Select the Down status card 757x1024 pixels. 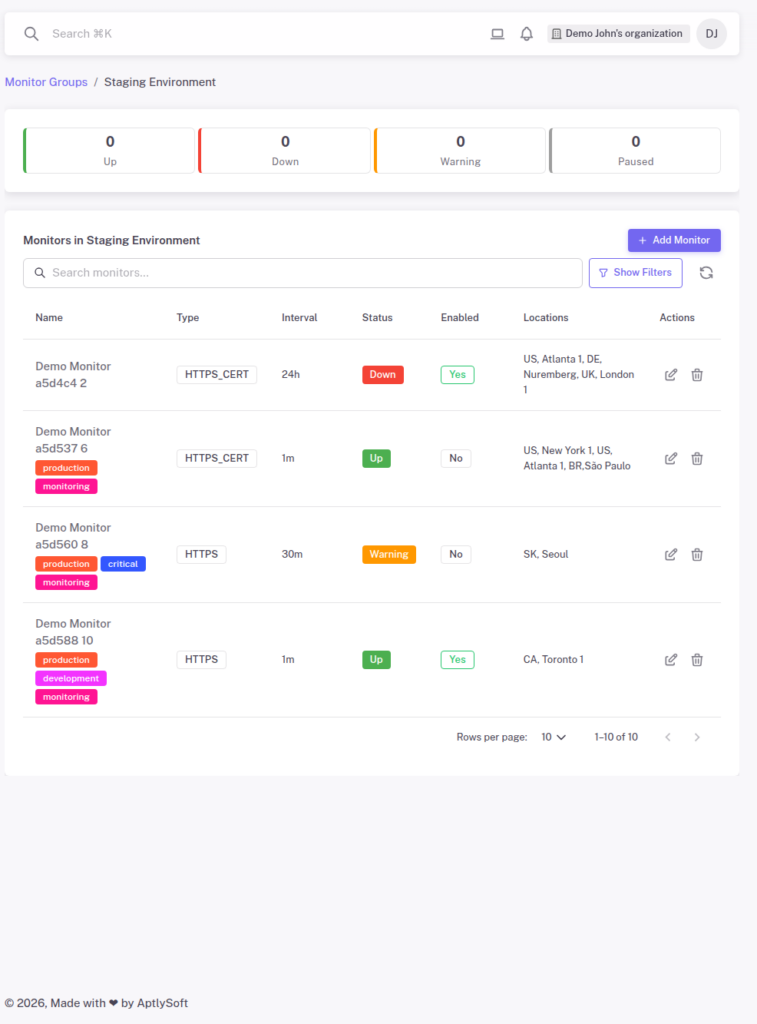point(284,151)
